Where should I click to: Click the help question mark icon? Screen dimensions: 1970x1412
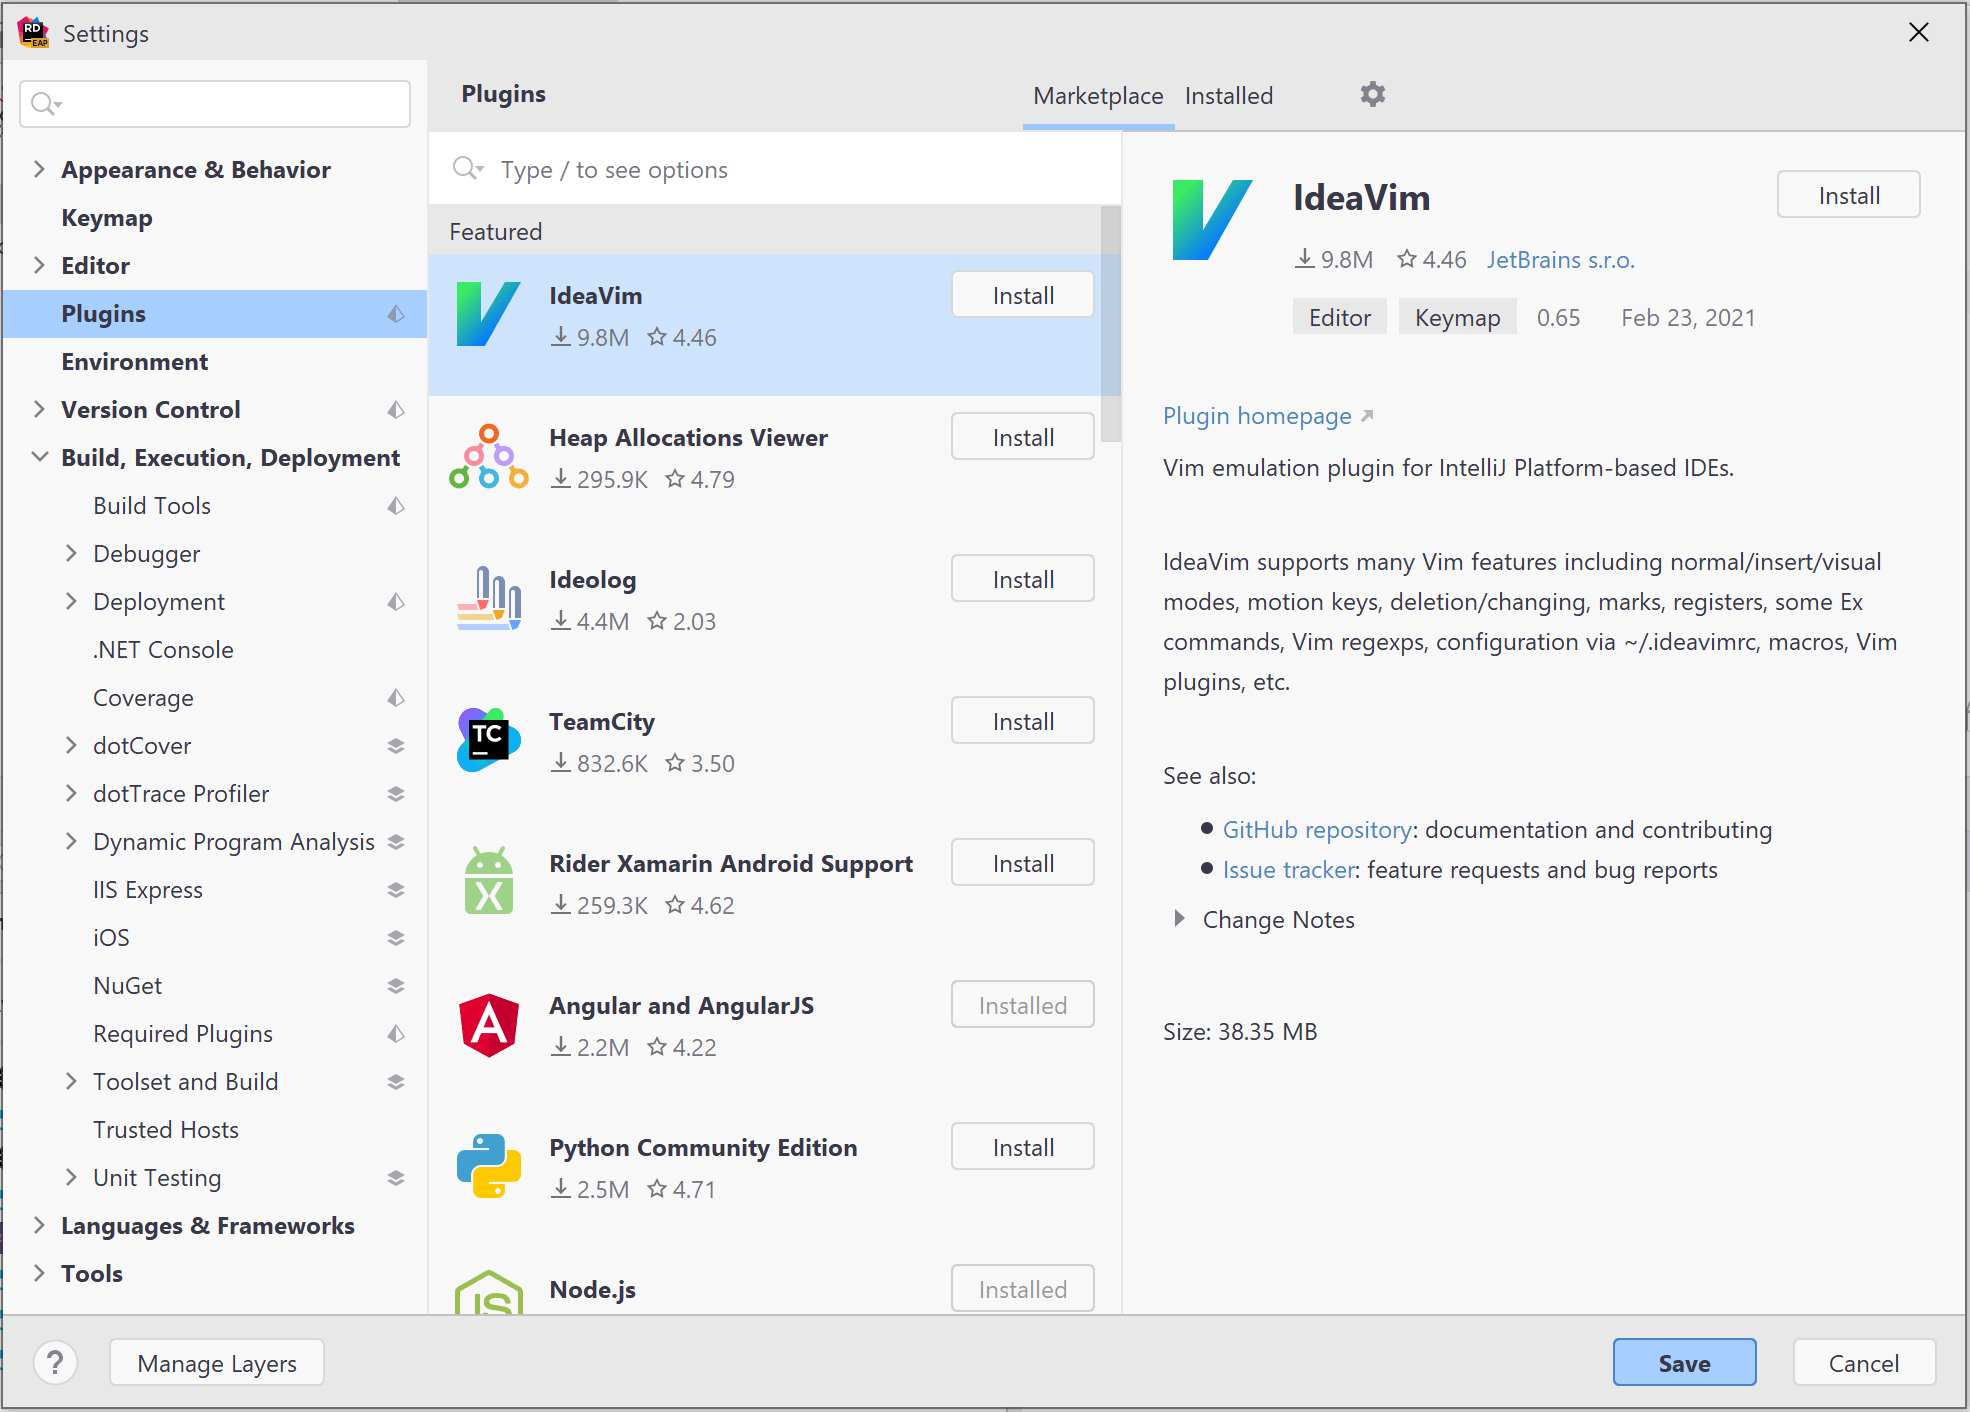tap(55, 1362)
